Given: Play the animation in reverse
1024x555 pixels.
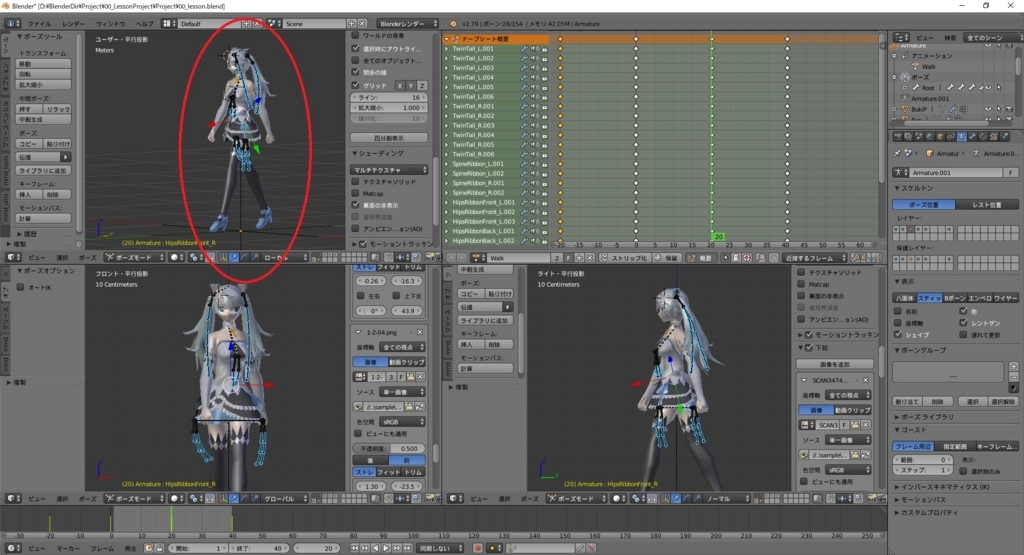Looking at the screenshot, I should coord(376,548).
